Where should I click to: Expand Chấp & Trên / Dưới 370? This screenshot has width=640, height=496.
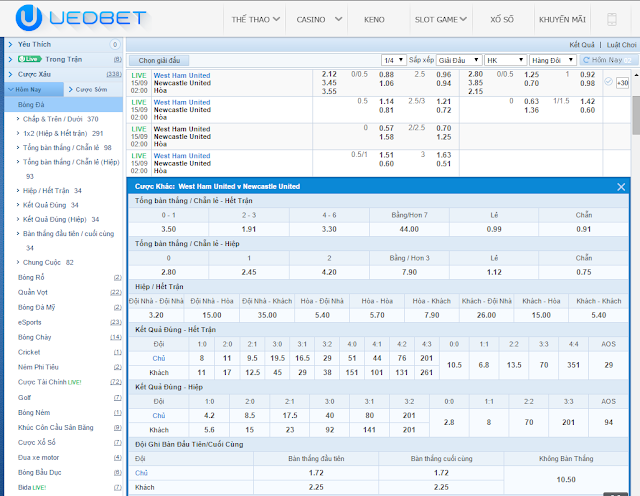coord(60,119)
